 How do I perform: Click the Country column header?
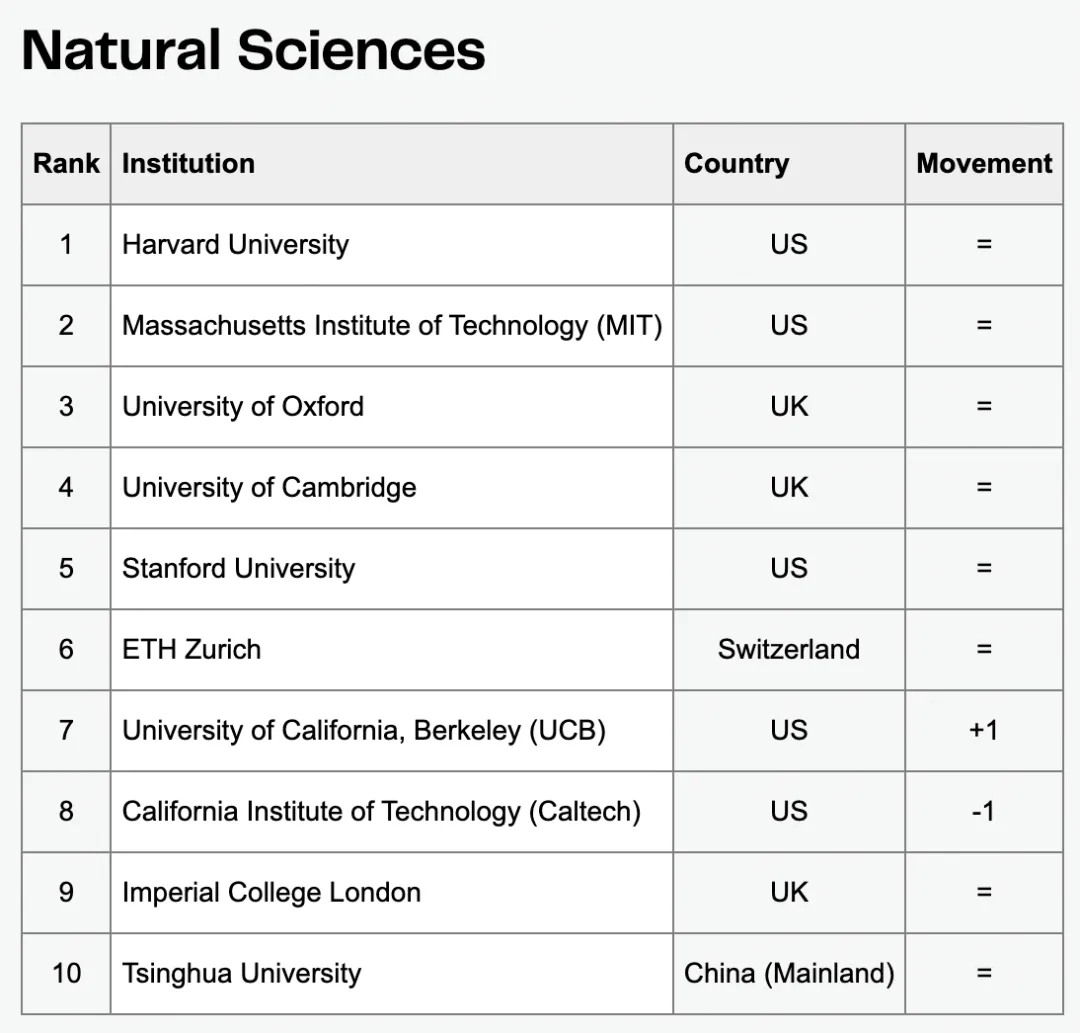coord(736,164)
